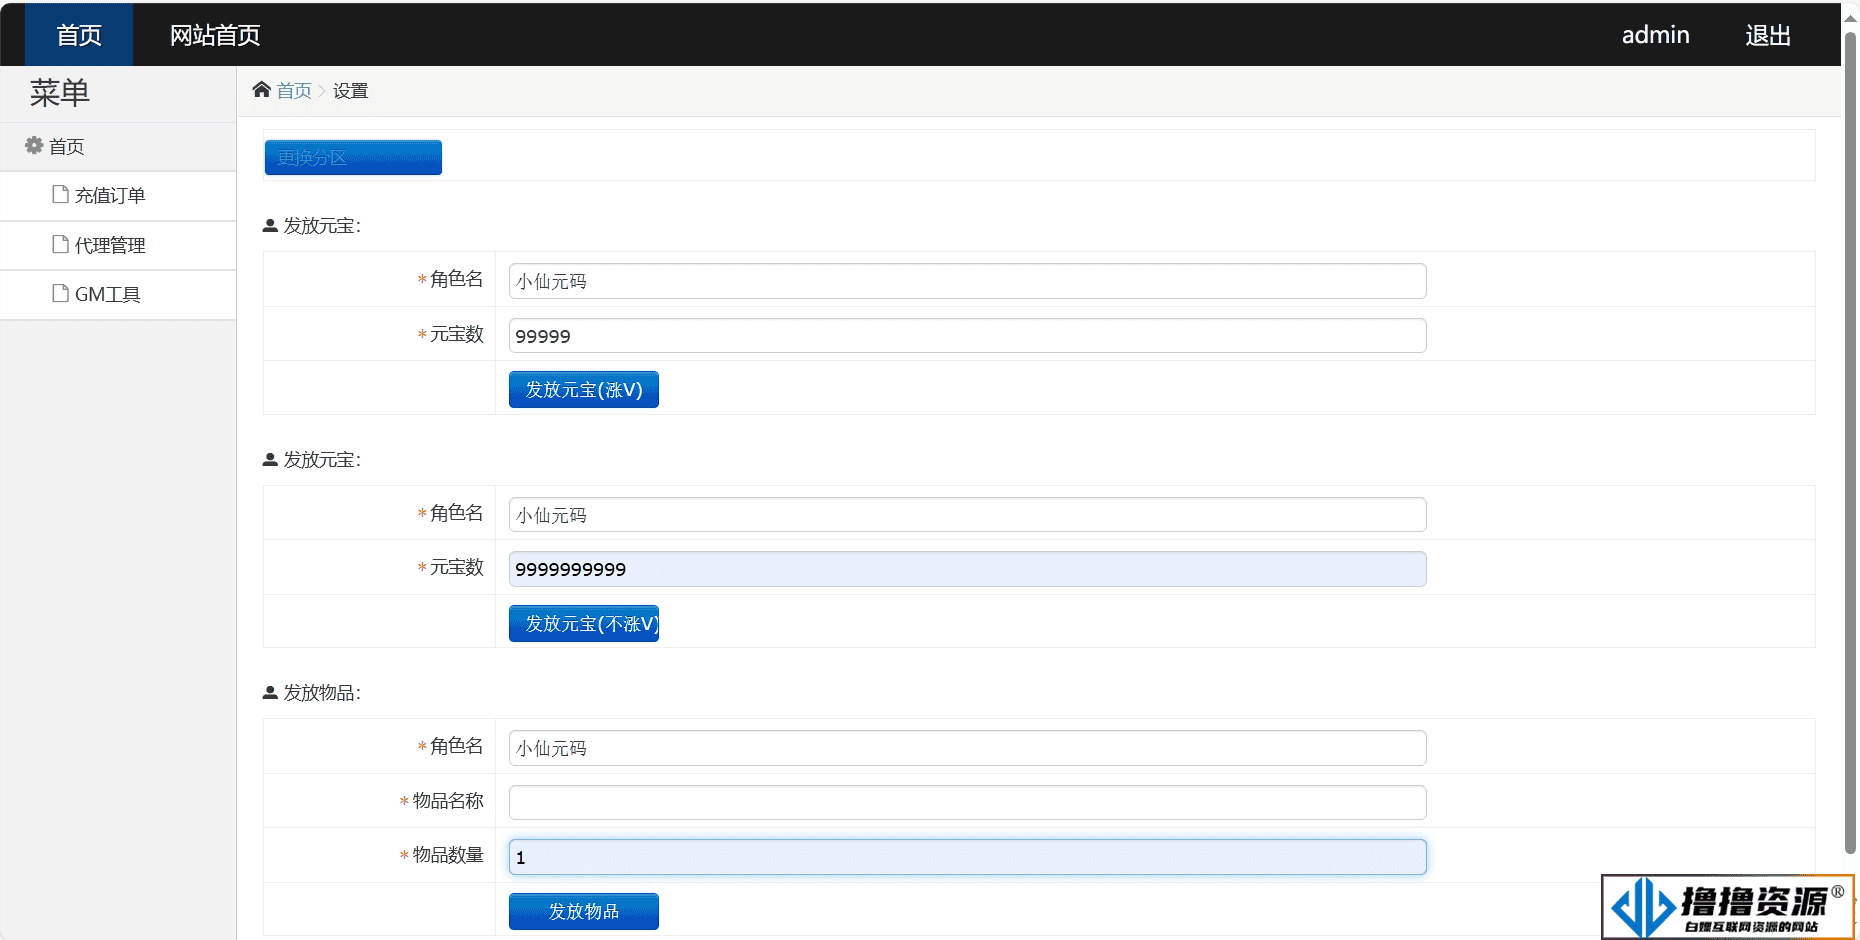The image size is (1860, 940).
Task: Click the 发放物品 button
Action: coord(584,911)
